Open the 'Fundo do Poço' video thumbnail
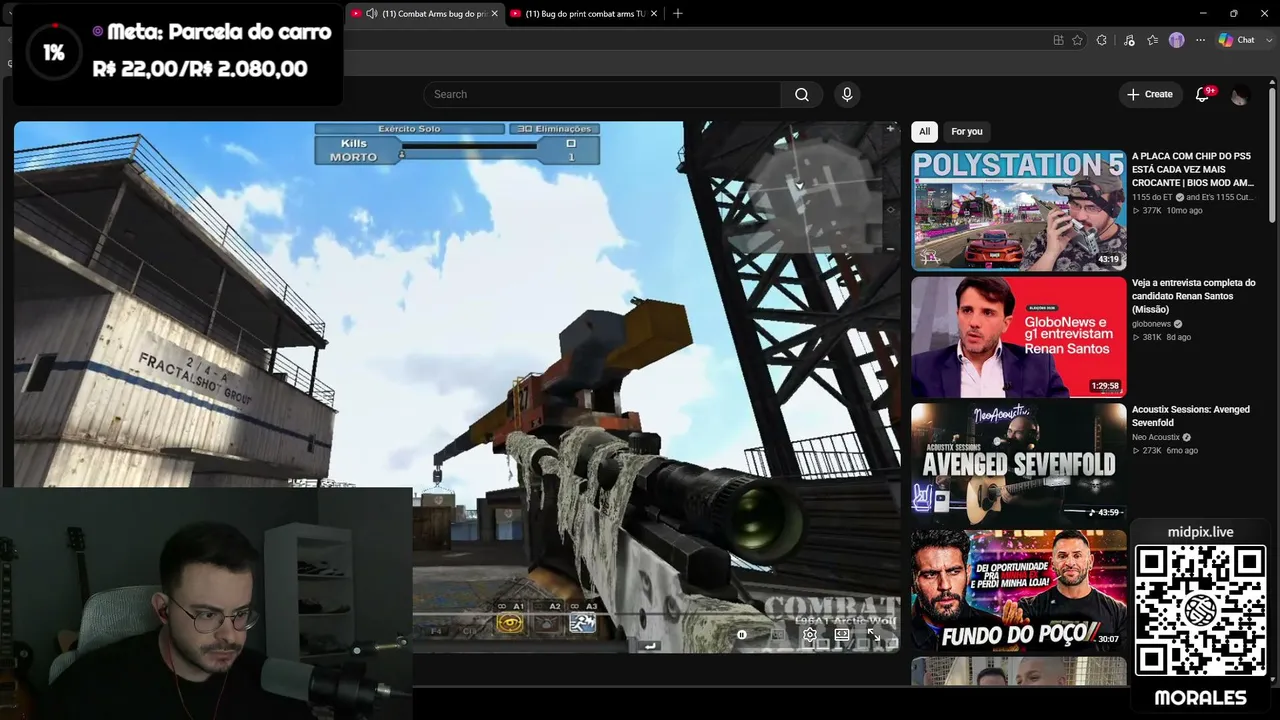This screenshot has width=1280, height=720. point(1019,590)
